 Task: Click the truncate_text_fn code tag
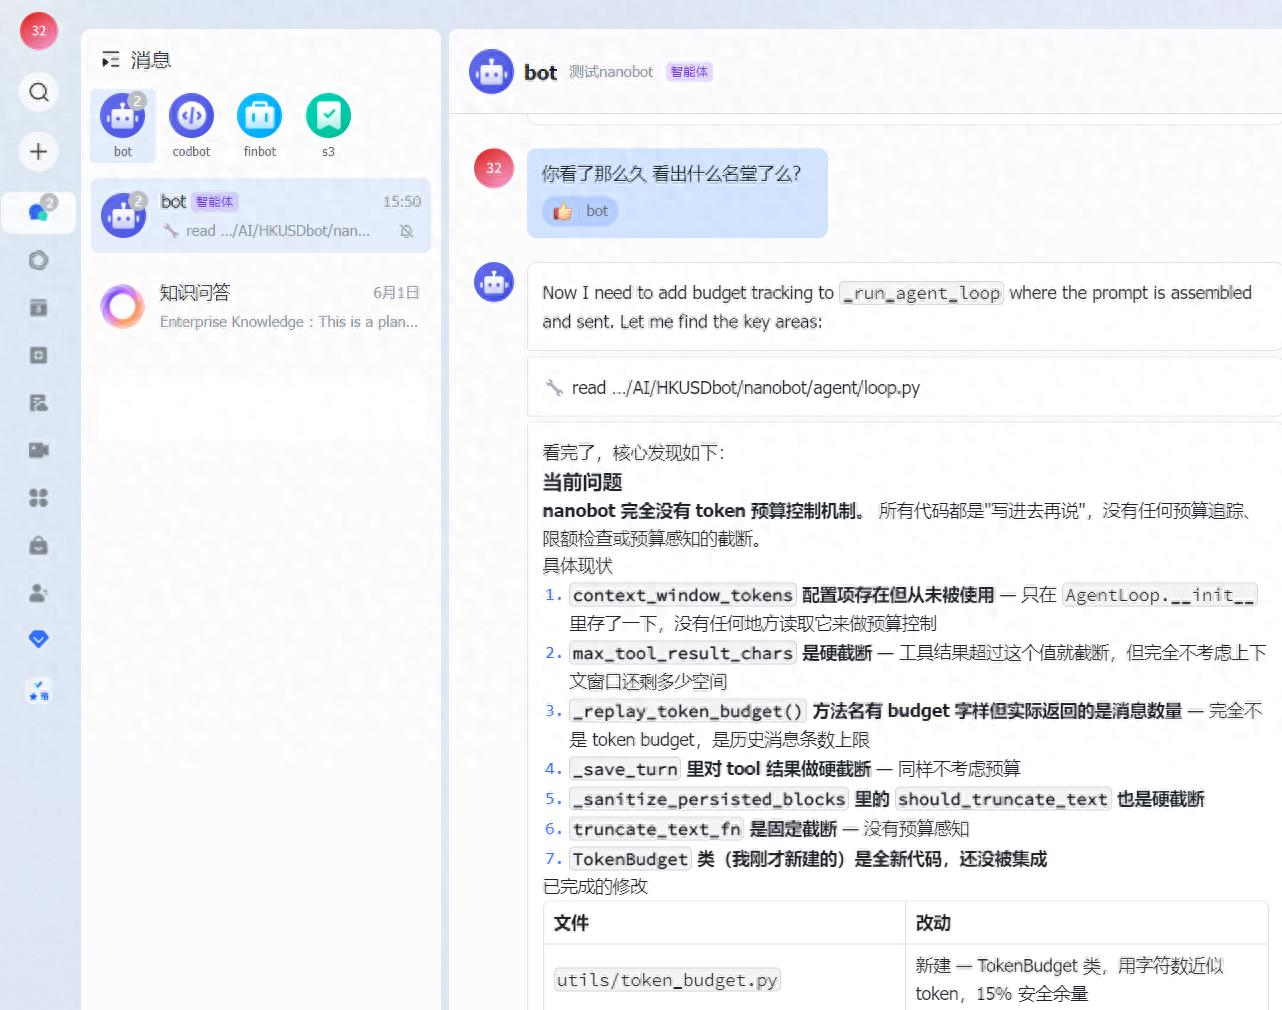click(x=656, y=829)
